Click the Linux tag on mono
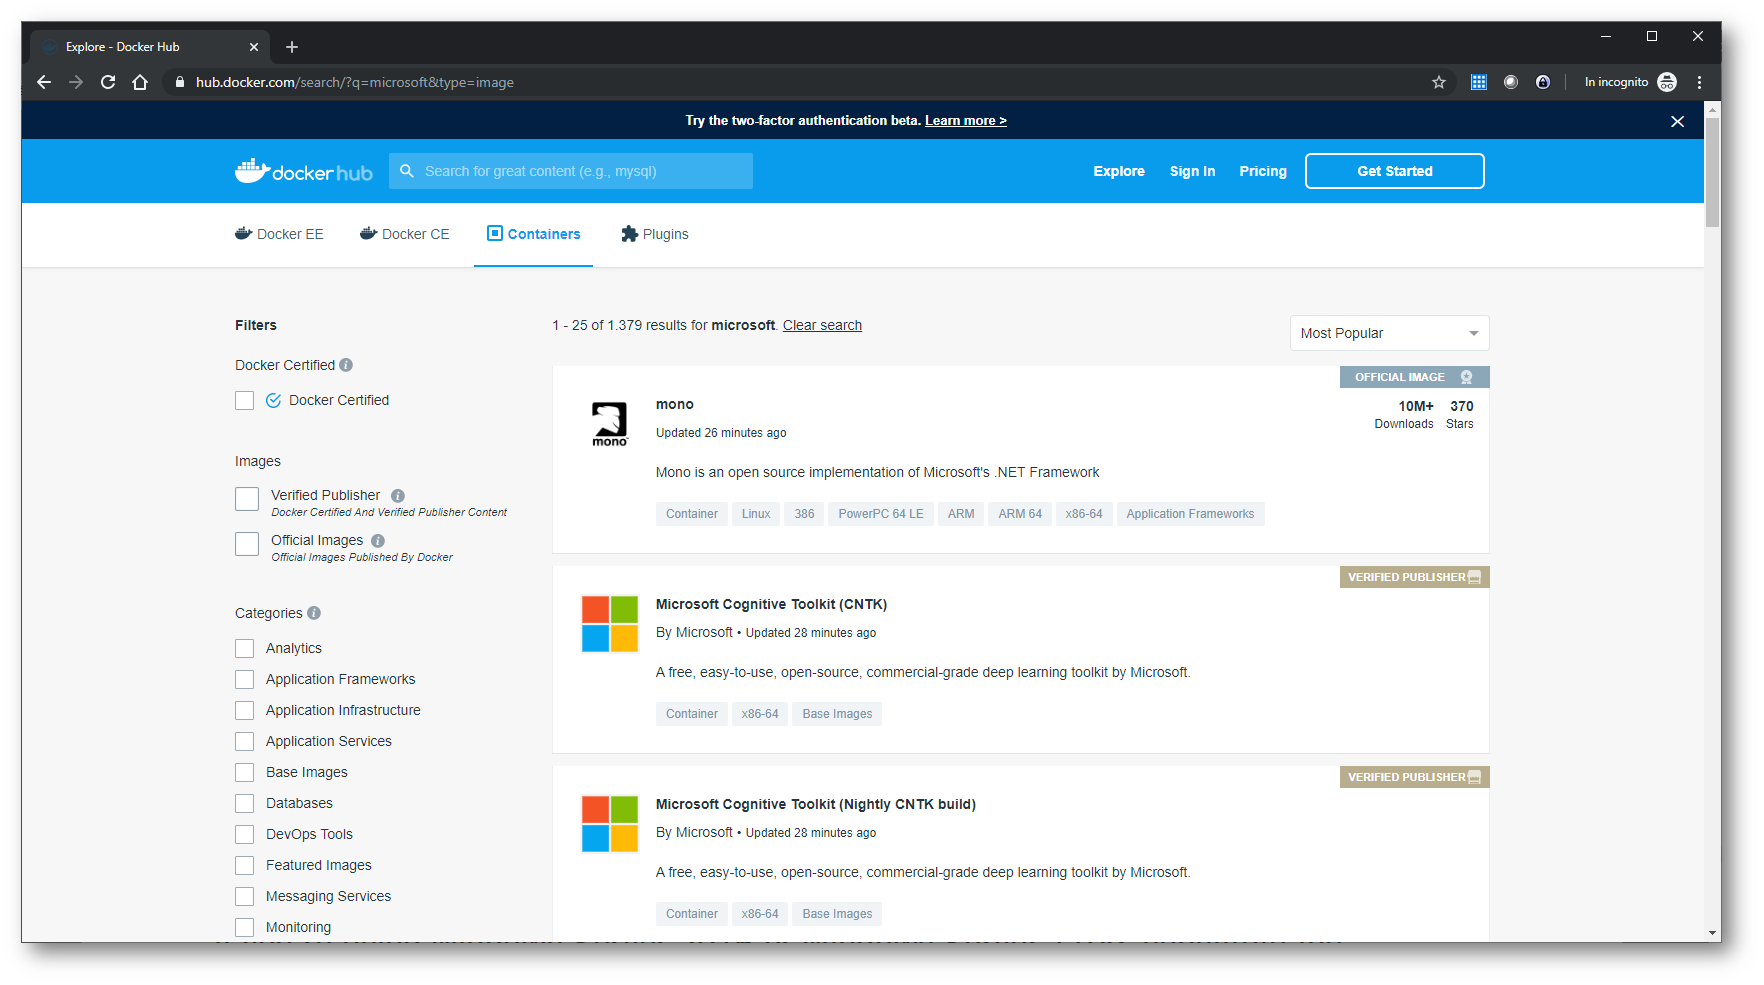 [756, 514]
